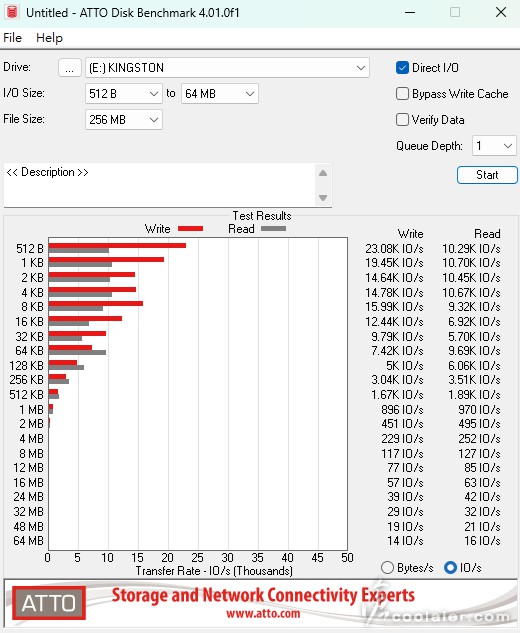Screen dimensions: 520x633
Task: Click the 1 MB row label
Action: pyautogui.click(x=31, y=410)
